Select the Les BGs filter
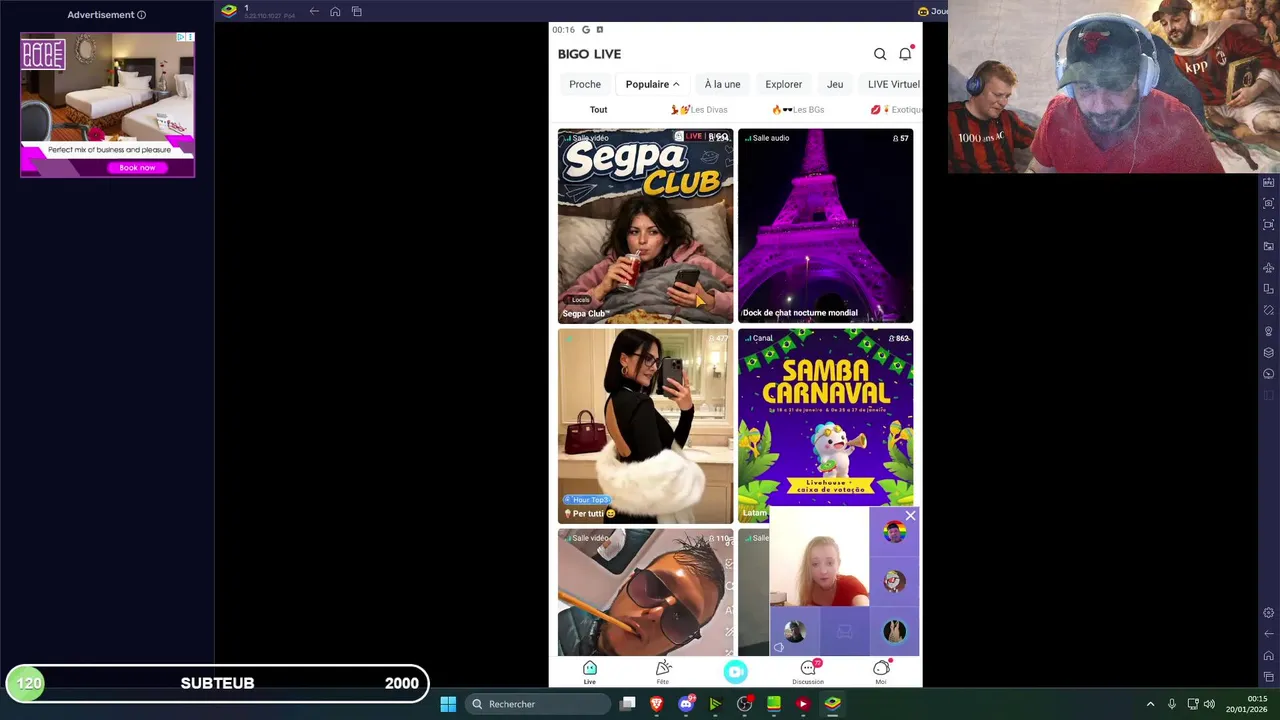Screen dimensions: 1280x720 click(x=798, y=110)
